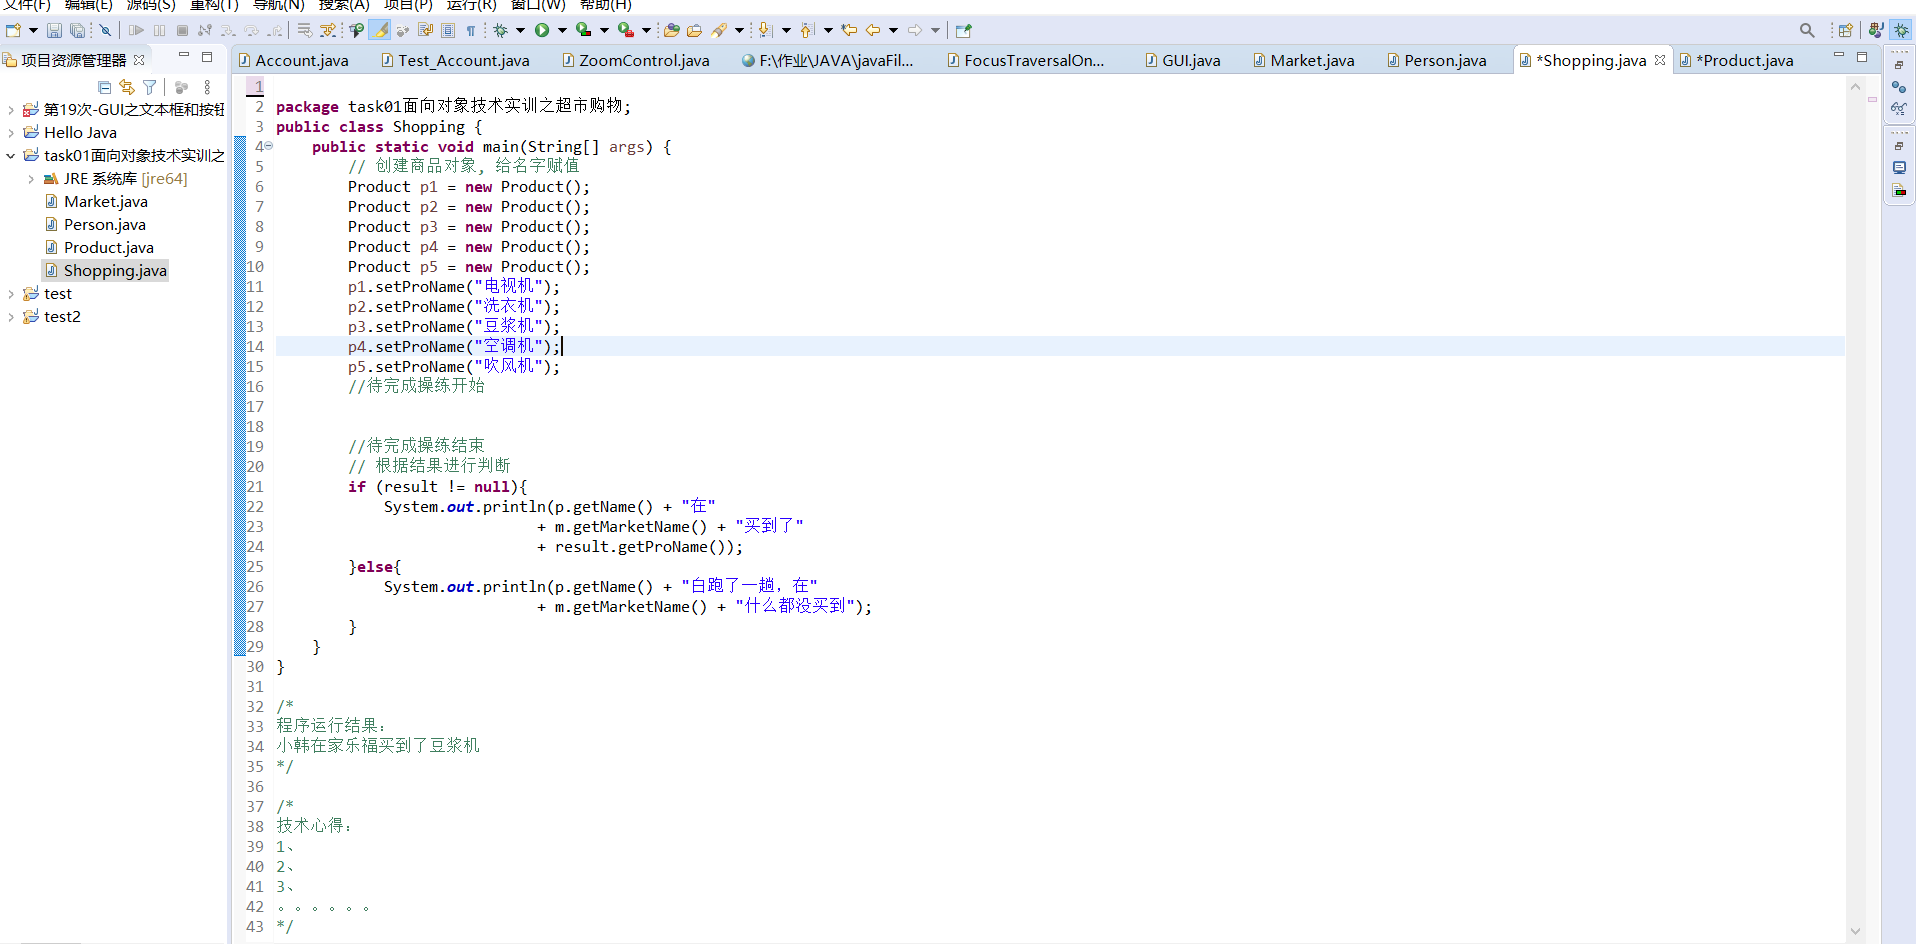Click the Pin Editor icon
The image size is (1916, 944).
point(964,30)
